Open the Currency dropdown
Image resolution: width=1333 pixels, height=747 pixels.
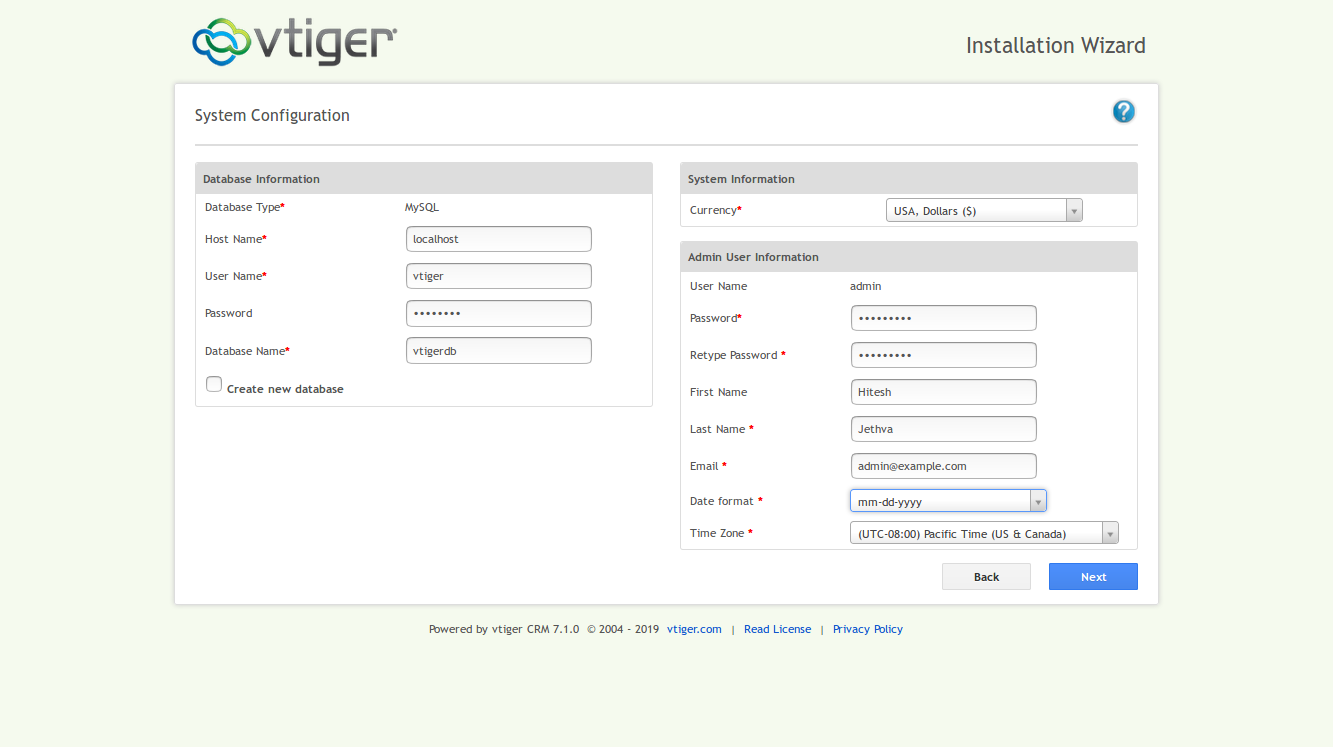pyautogui.click(x=984, y=211)
